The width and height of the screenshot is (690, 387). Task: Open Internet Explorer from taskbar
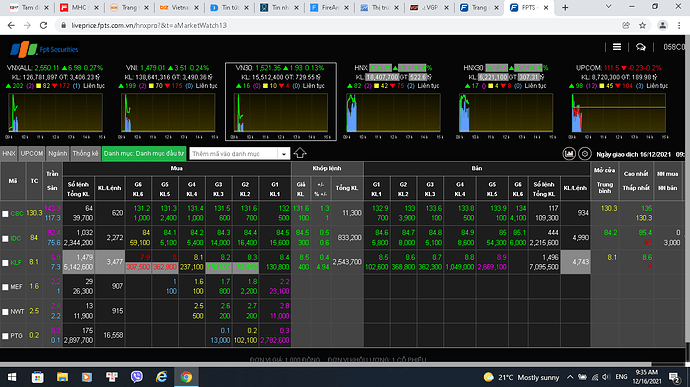[x=161, y=377]
